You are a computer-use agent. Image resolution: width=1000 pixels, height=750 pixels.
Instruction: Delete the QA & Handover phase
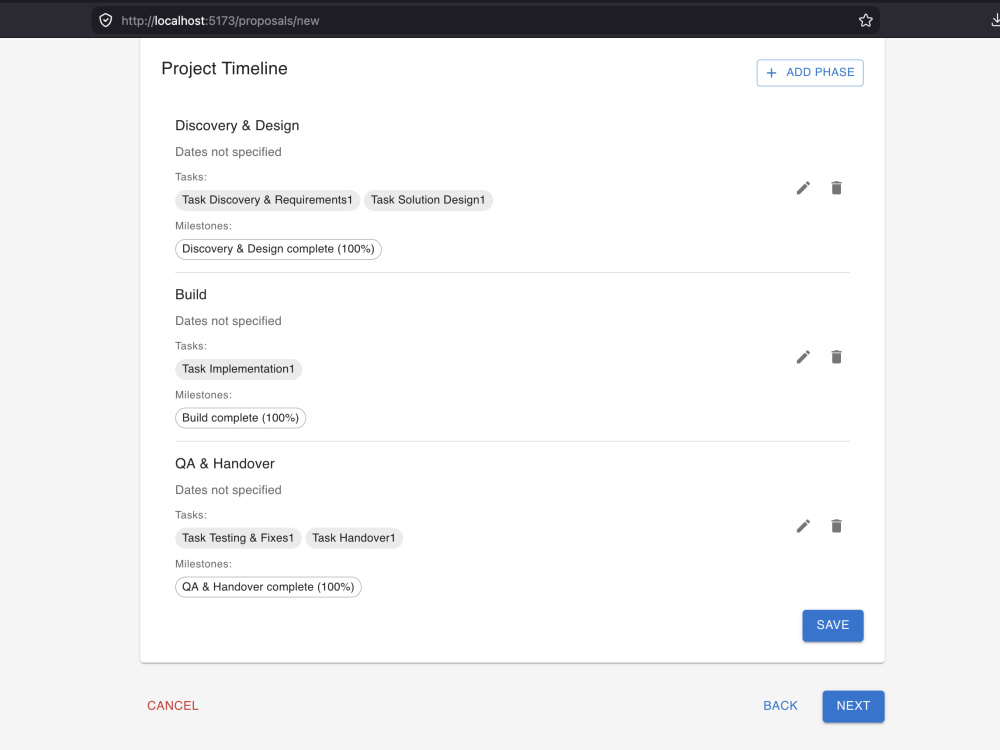pyautogui.click(x=836, y=526)
